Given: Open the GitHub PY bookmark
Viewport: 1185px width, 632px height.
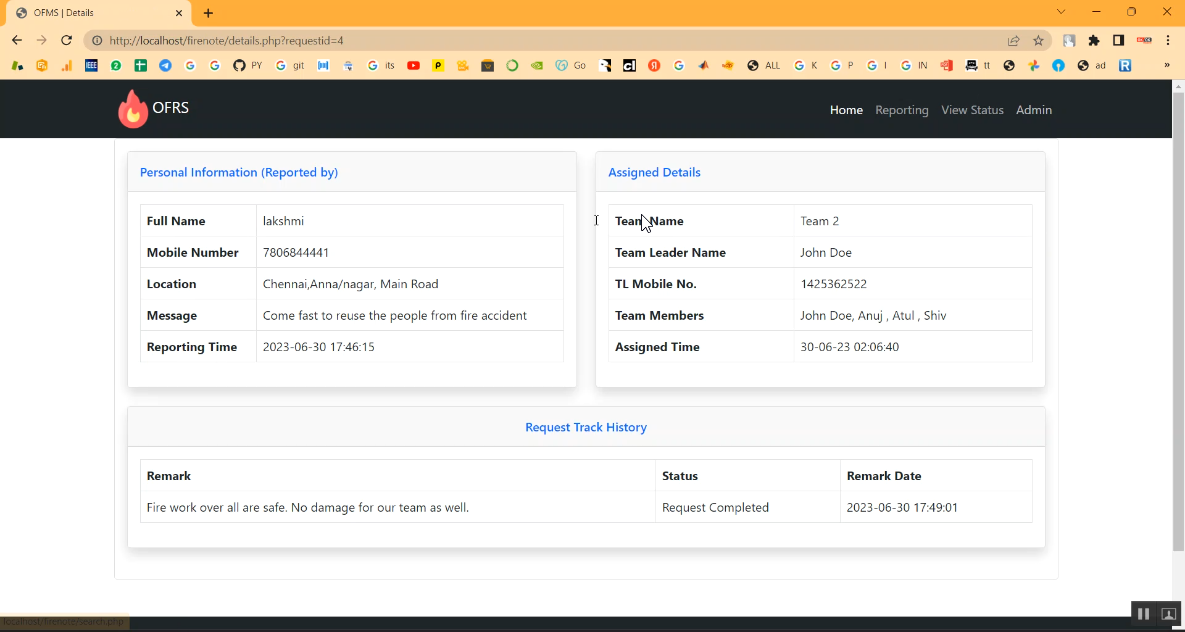Looking at the screenshot, I should tap(246, 66).
